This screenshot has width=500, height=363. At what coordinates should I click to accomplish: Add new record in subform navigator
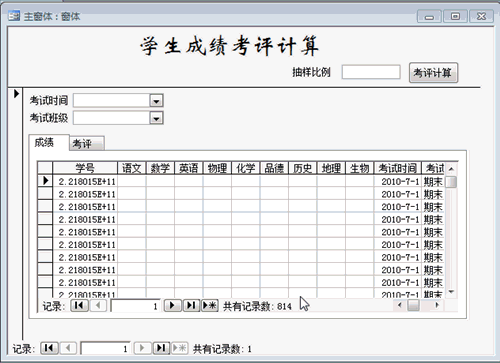[x=210, y=305]
